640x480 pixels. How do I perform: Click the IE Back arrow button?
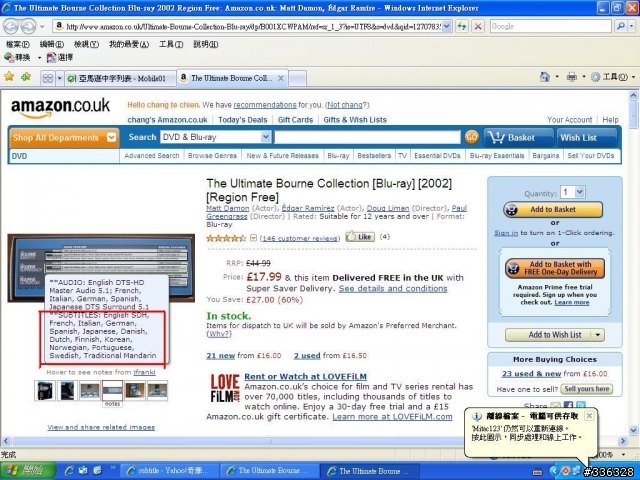point(11,27)
